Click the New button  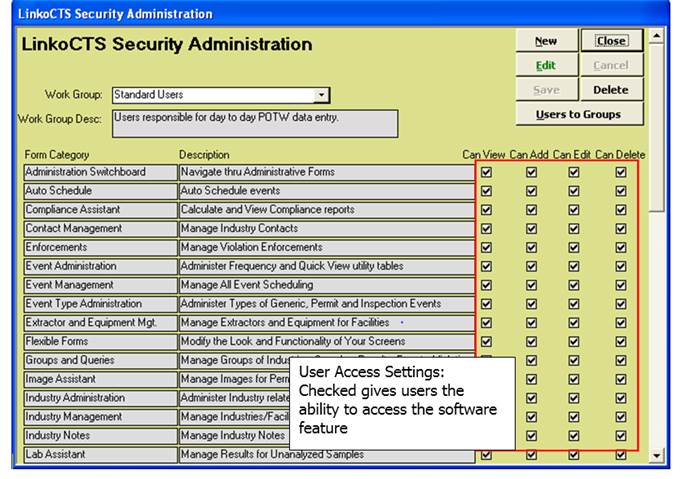(x=545, y=41)
